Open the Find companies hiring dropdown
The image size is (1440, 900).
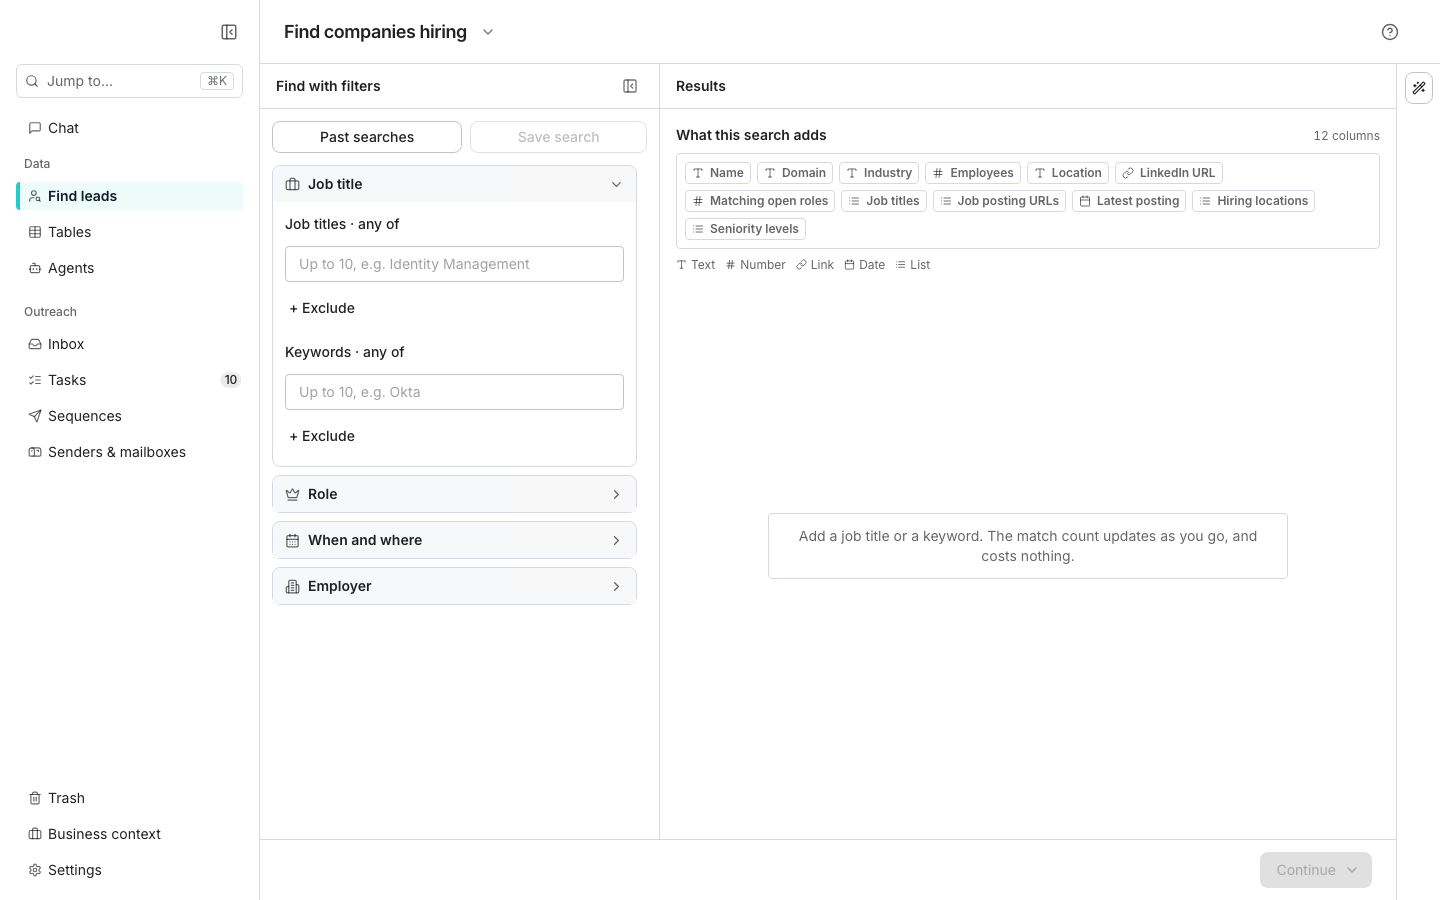pos(488,32)
